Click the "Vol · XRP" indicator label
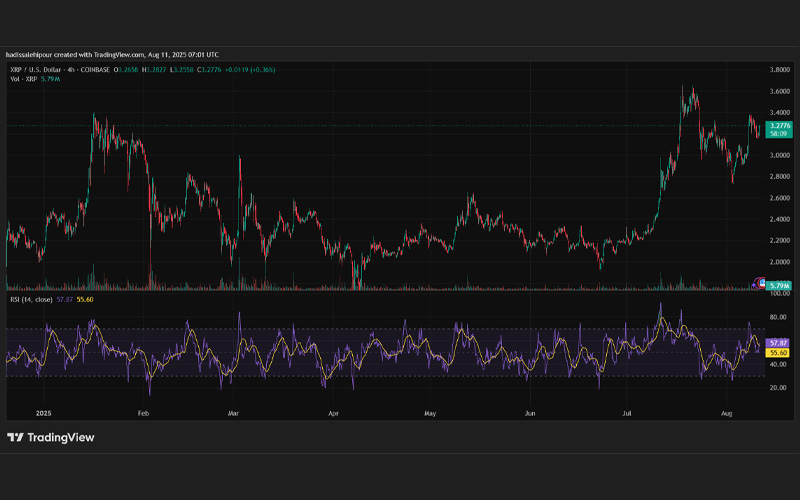800x500 pixels. pos(23,79)
